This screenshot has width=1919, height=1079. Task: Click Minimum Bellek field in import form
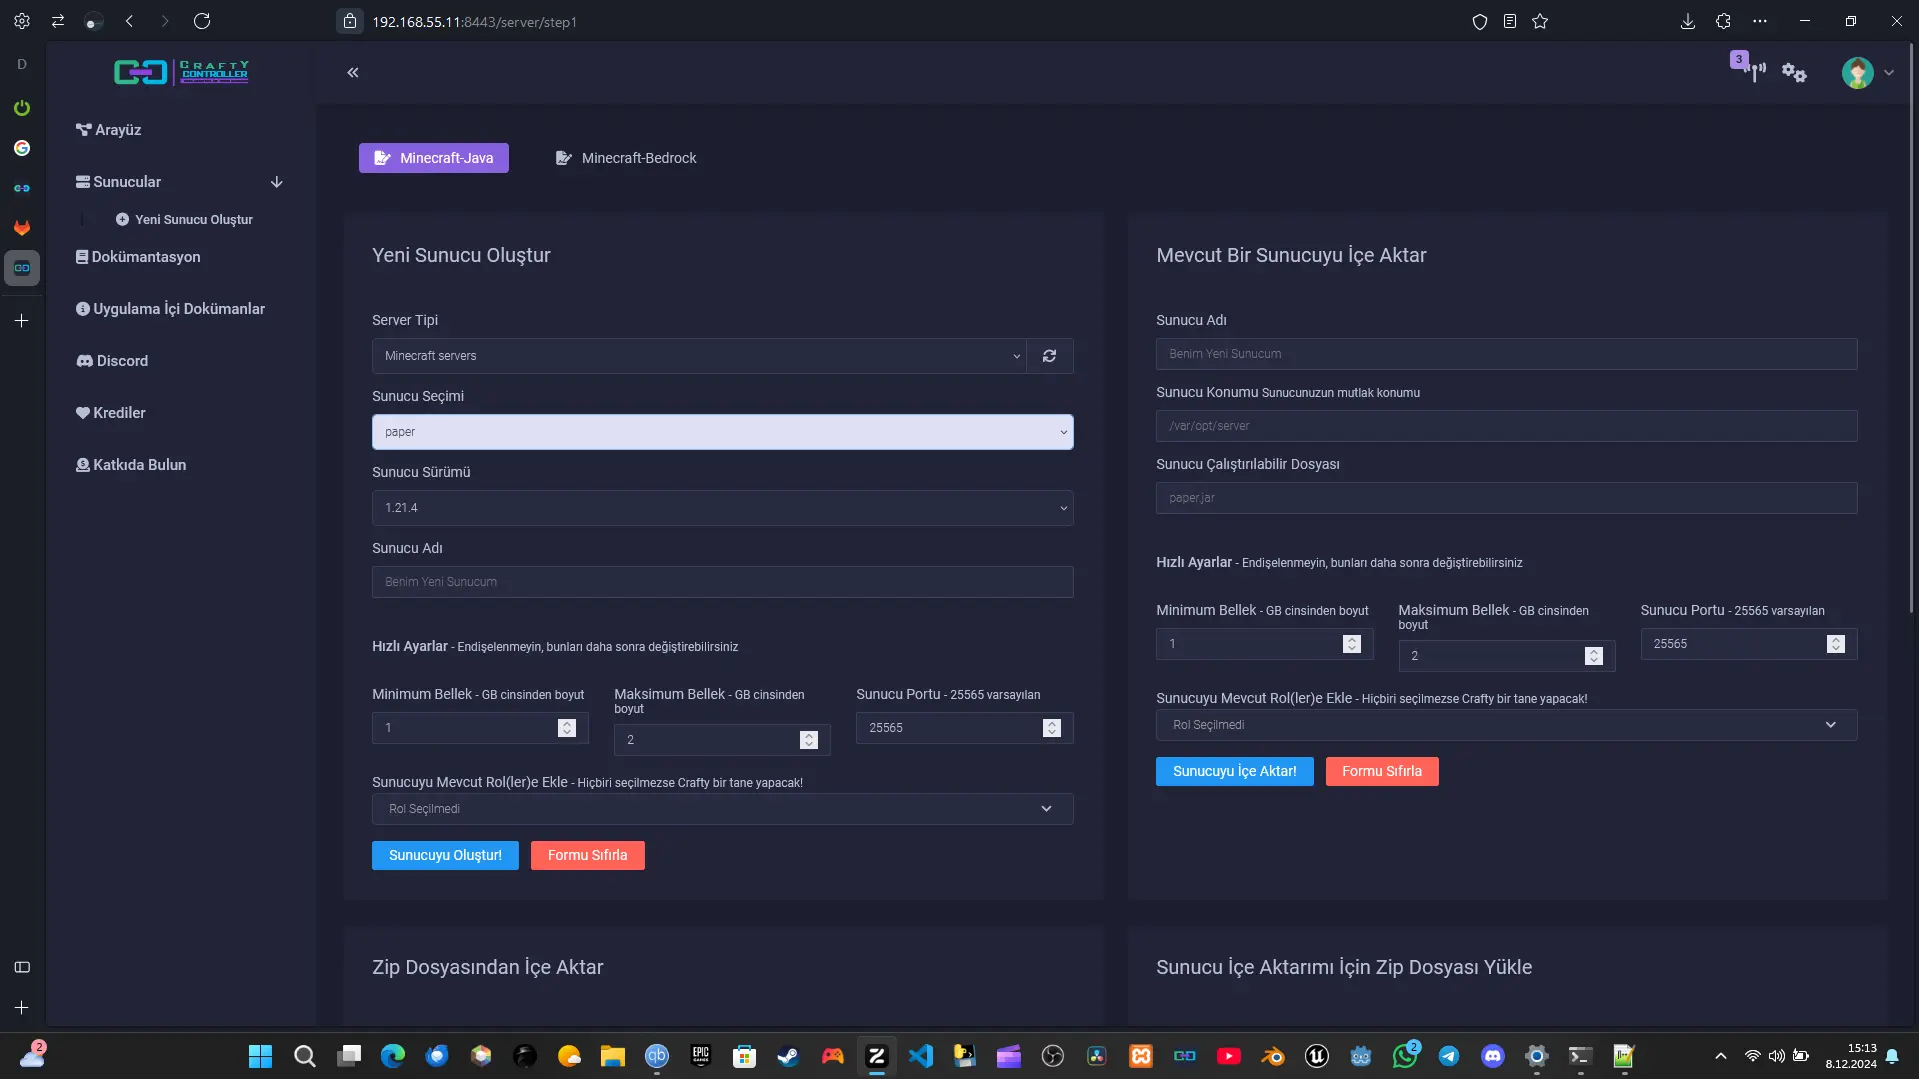1264,644
